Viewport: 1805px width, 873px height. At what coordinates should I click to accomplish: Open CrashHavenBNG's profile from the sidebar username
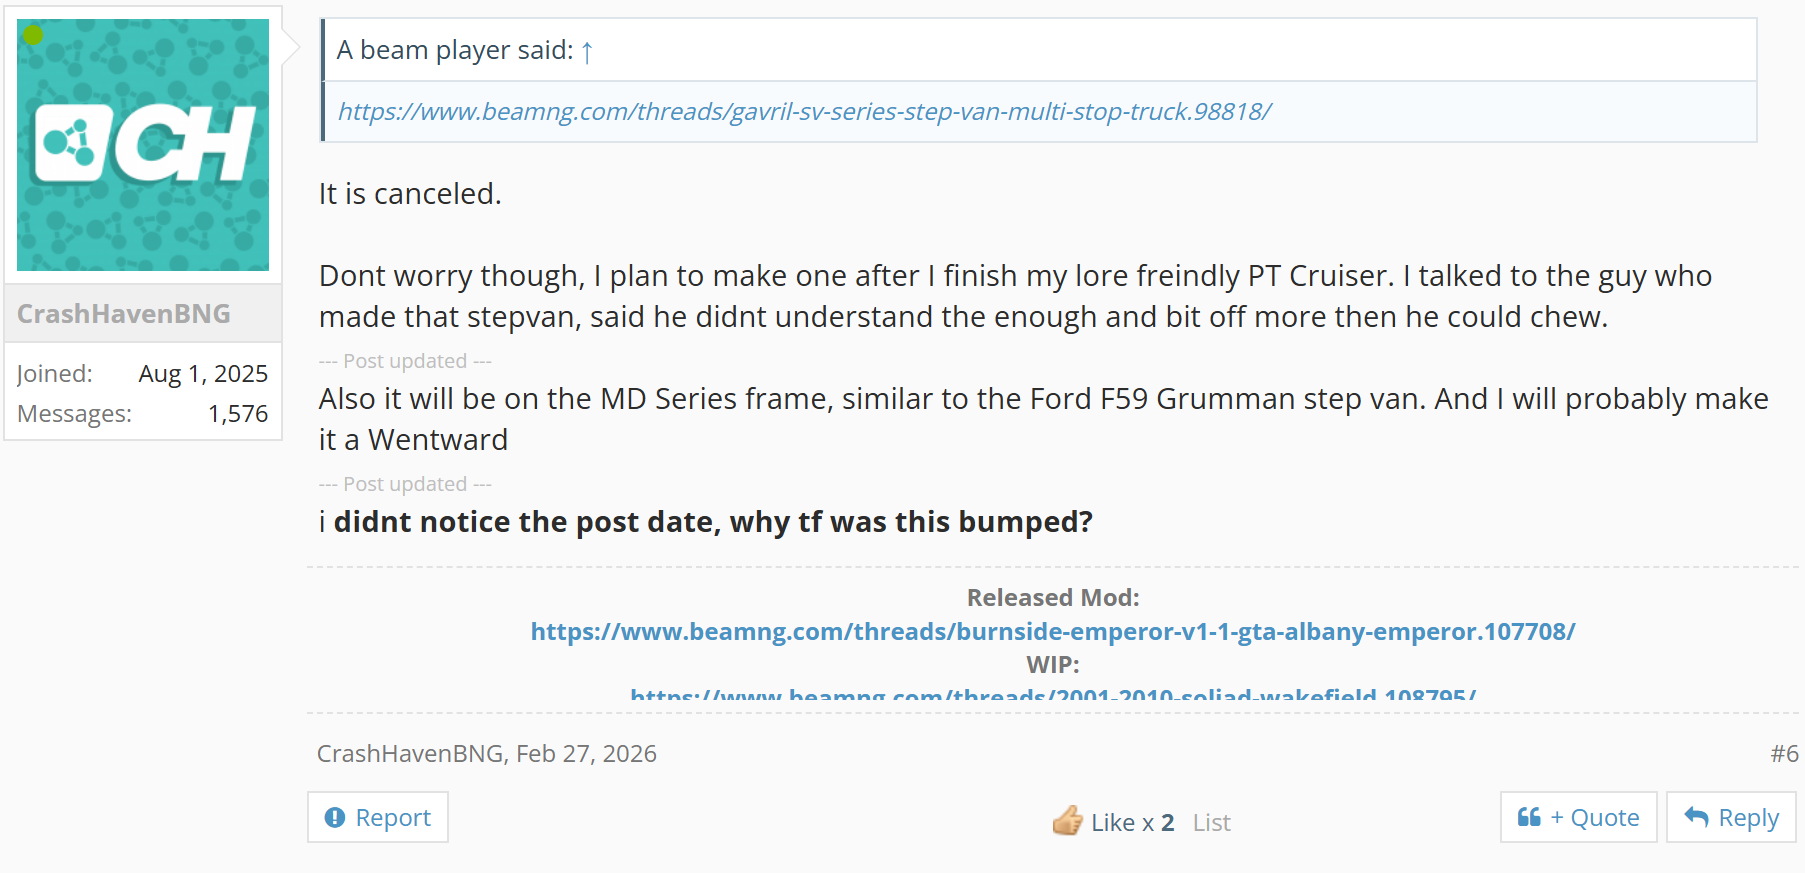124,314
